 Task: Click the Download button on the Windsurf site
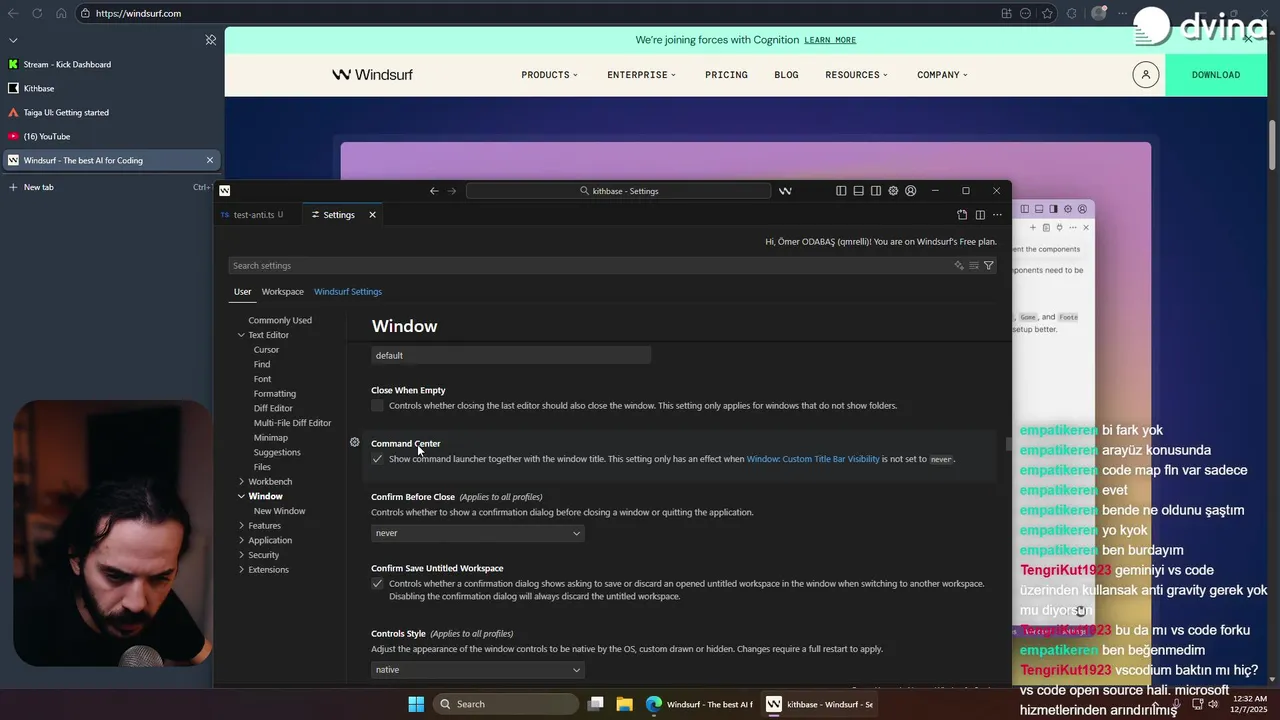tap(1216, 75)
